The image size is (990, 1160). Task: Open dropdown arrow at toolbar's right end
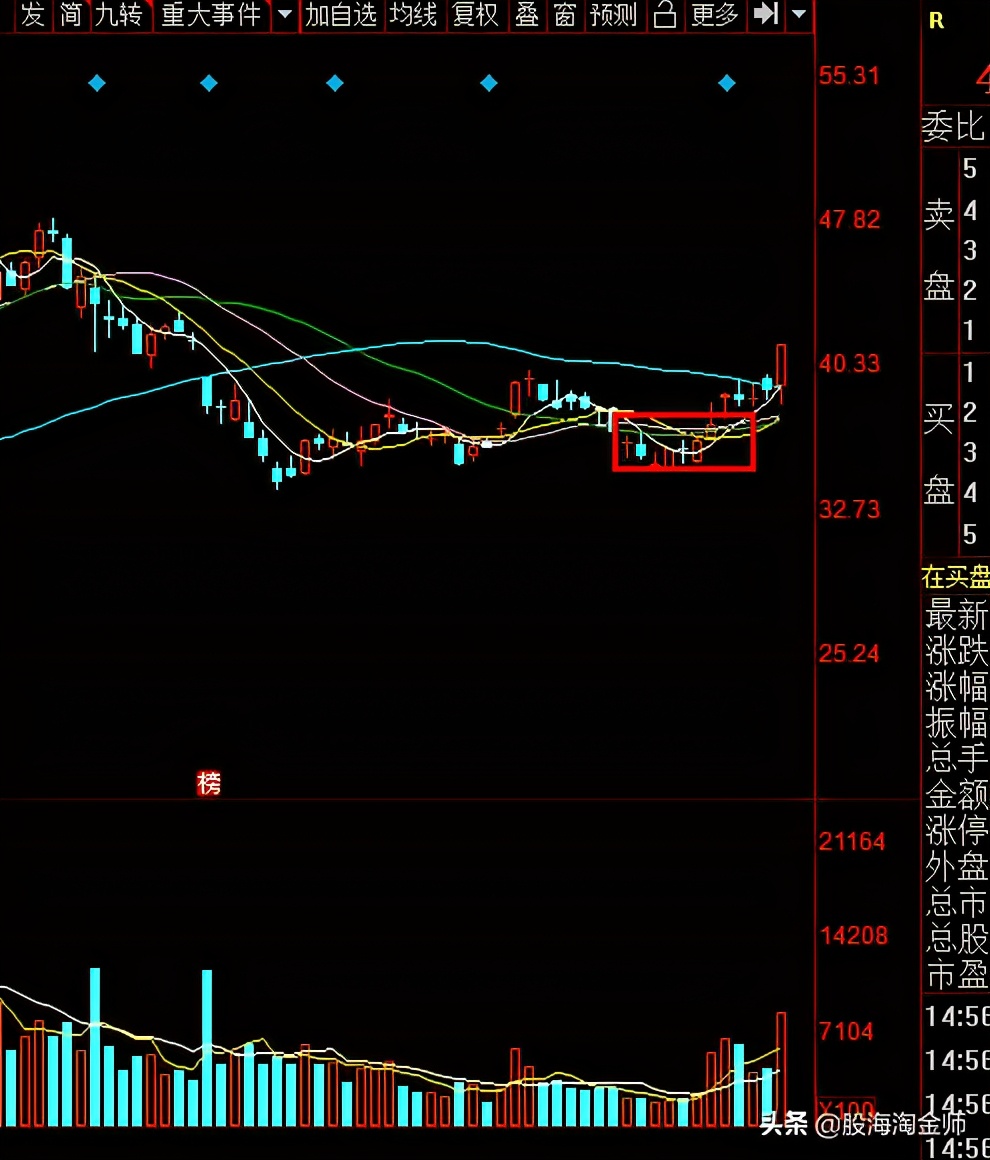[x=798, y=15]
